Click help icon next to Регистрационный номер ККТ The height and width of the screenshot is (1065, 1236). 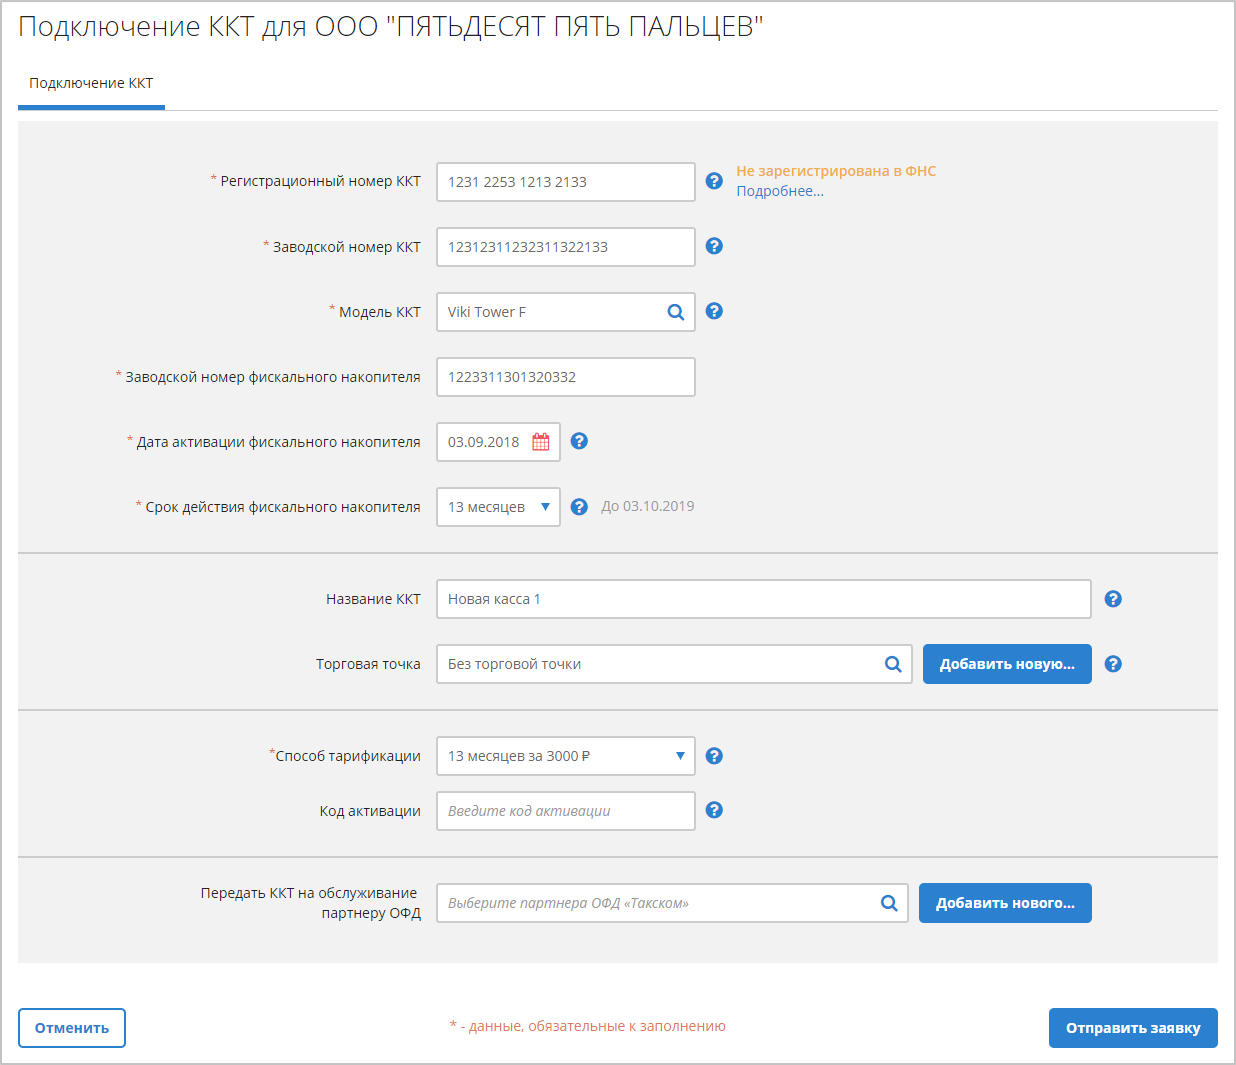pyautogui.click(x=714, y=181)
